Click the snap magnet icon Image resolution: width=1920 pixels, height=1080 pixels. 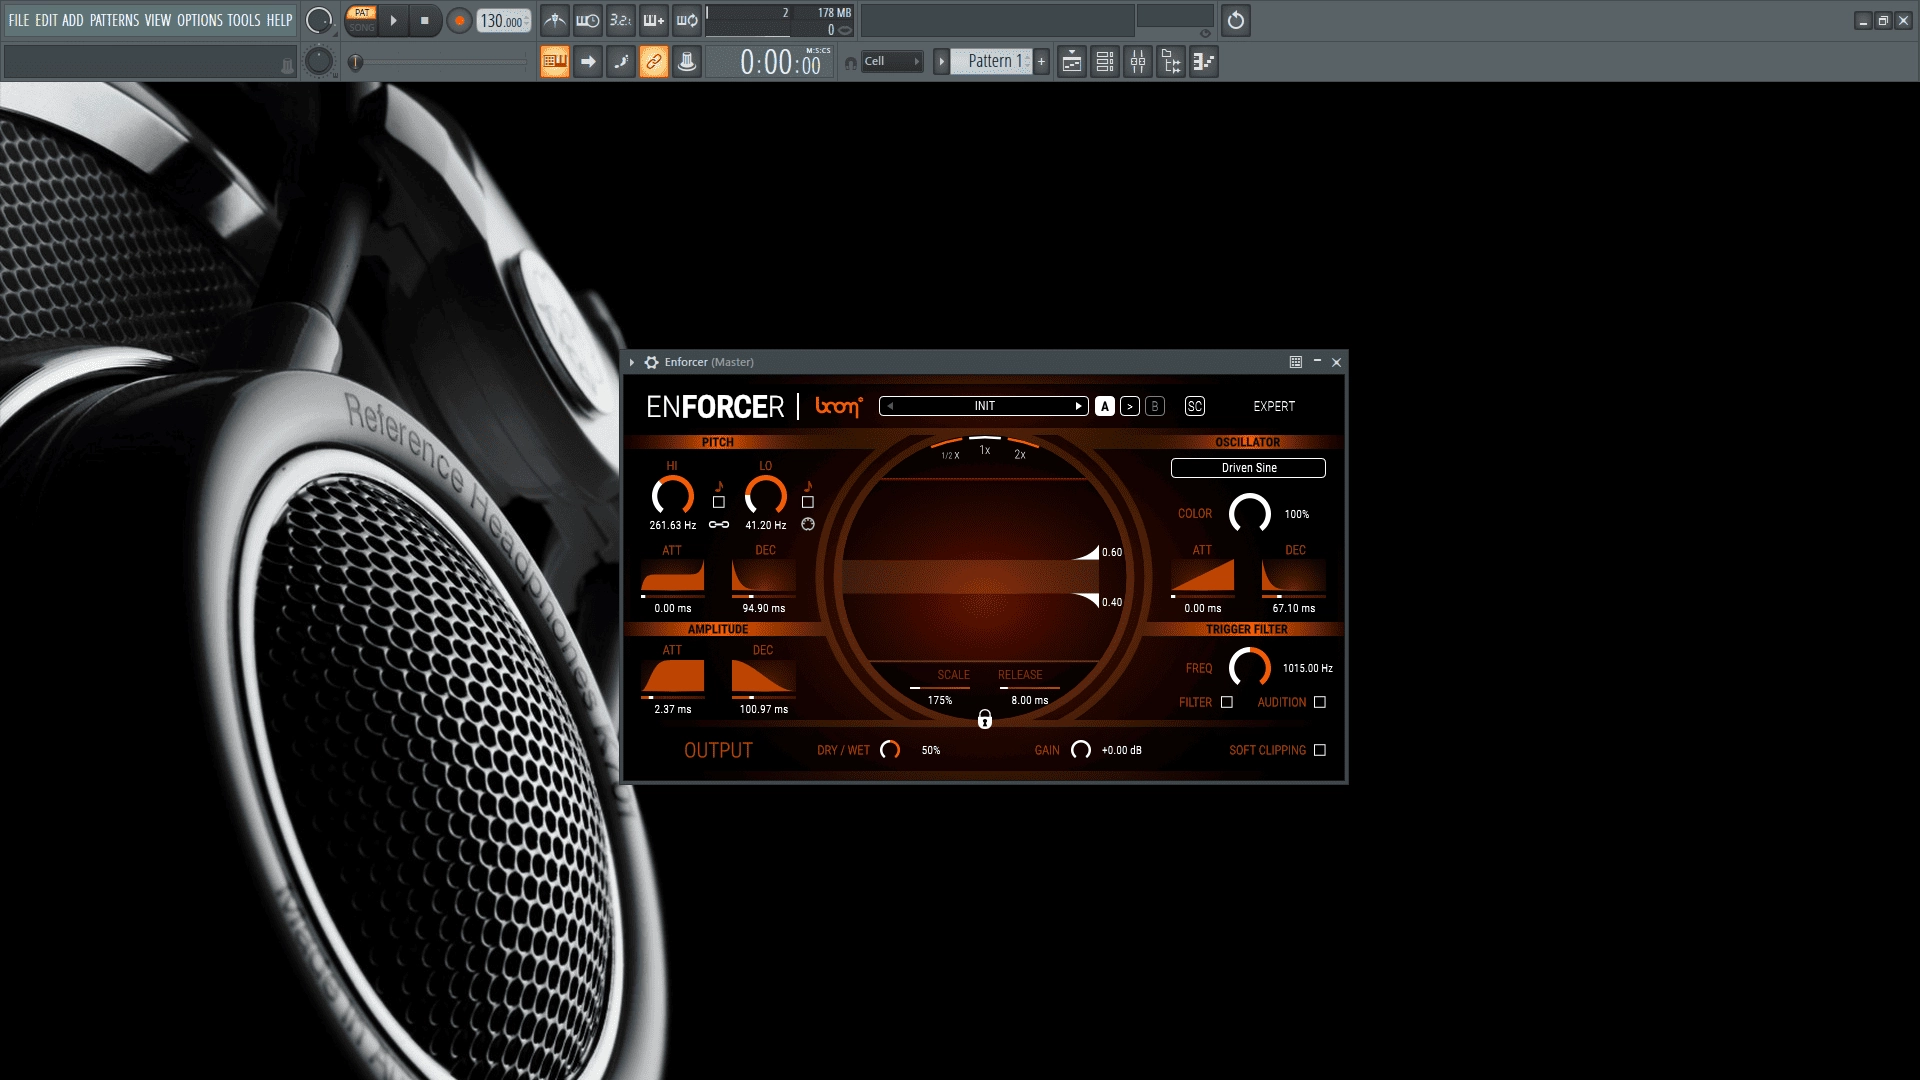click(850, 63)
